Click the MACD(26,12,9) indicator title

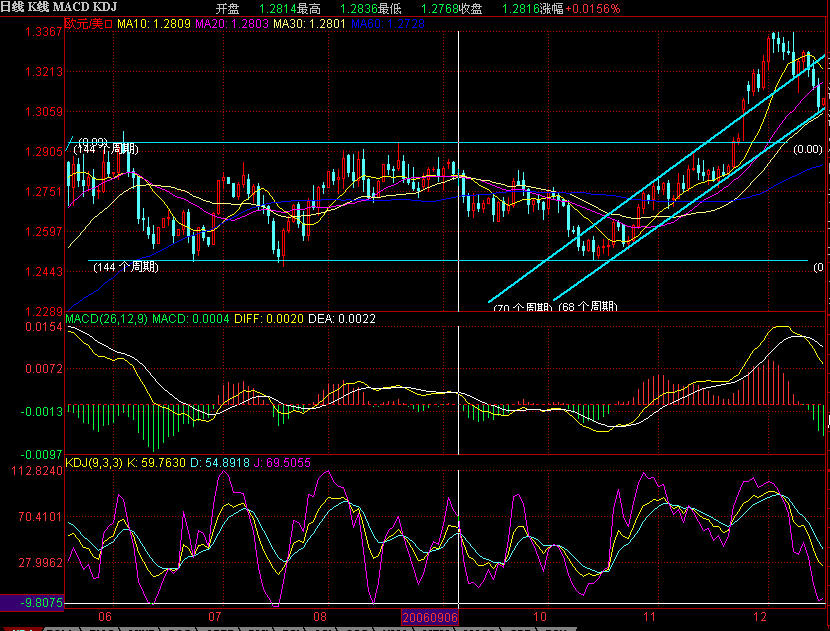coord(106,319)
